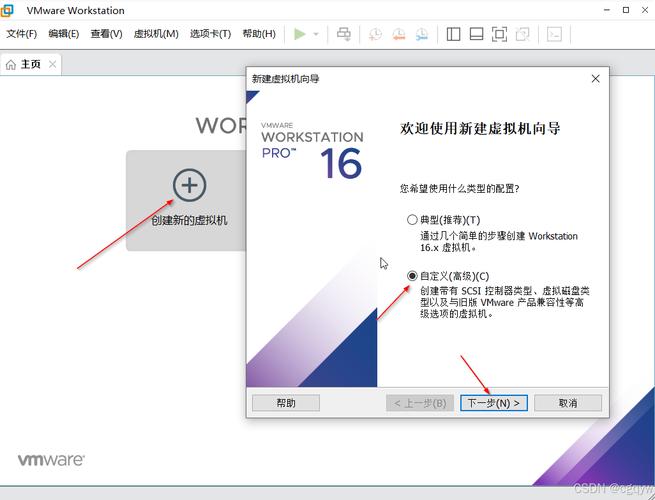655x500 pixels.
Task: Click the 上一步(B) button
Action: [x=420, y=403]
